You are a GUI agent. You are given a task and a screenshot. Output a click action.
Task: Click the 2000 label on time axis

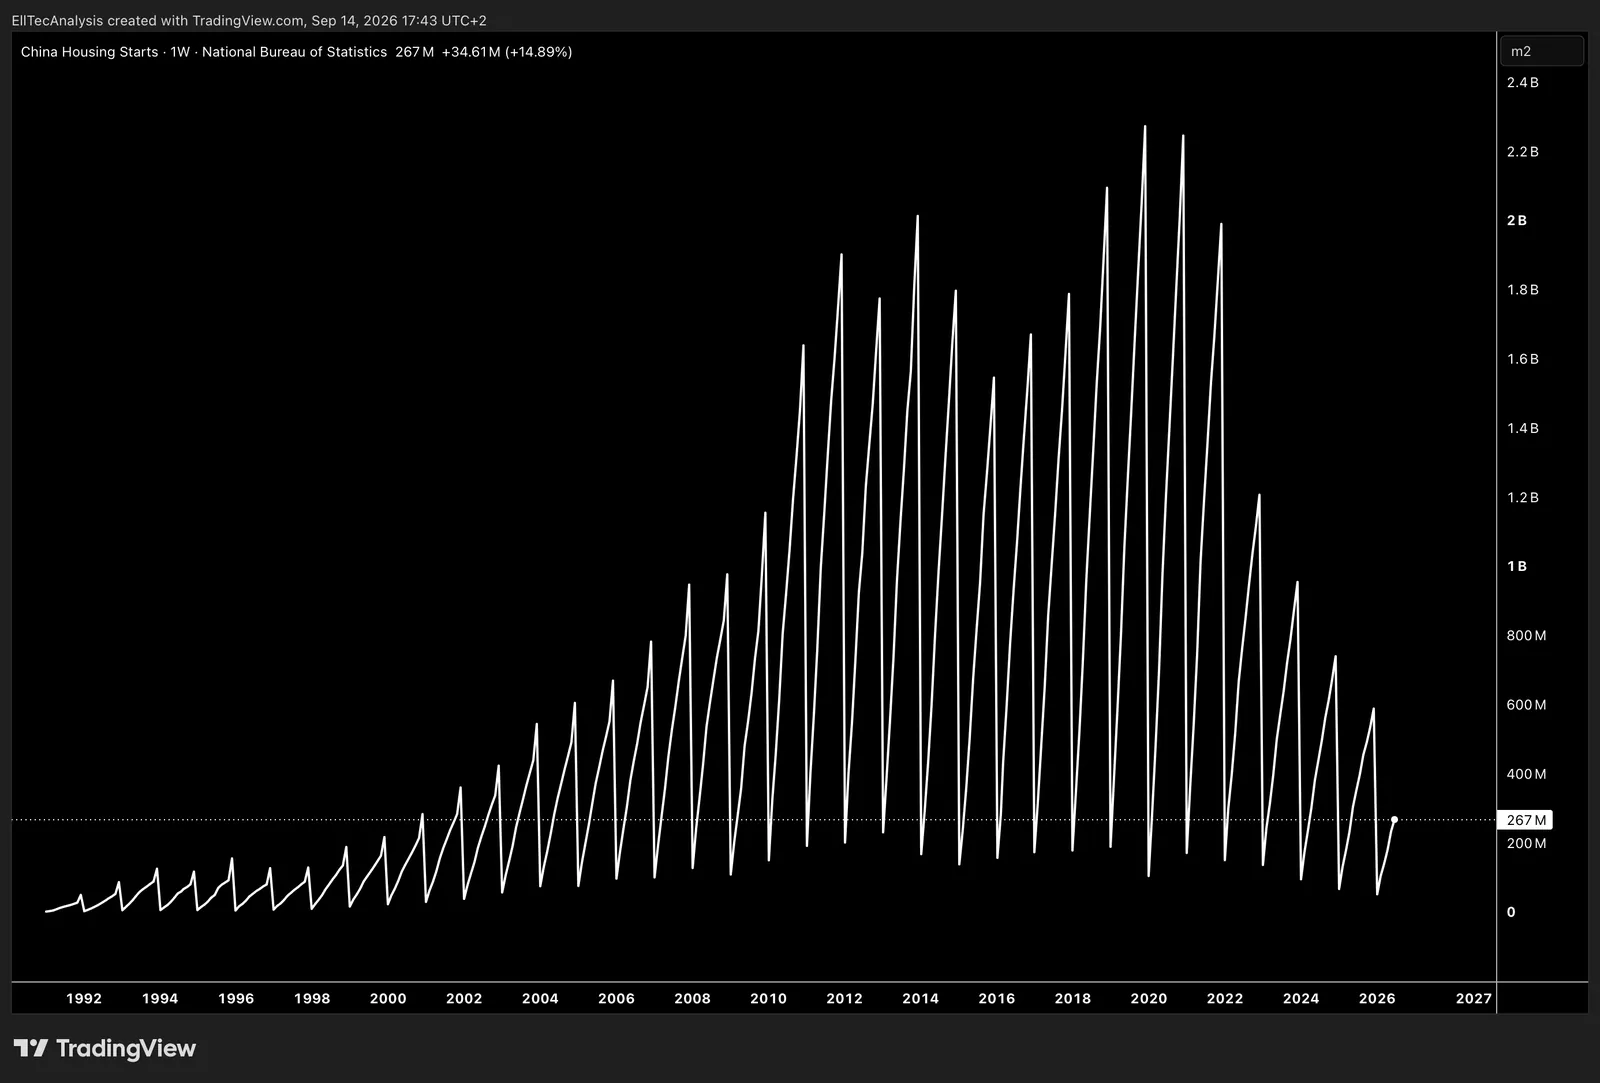click(388, 998)
